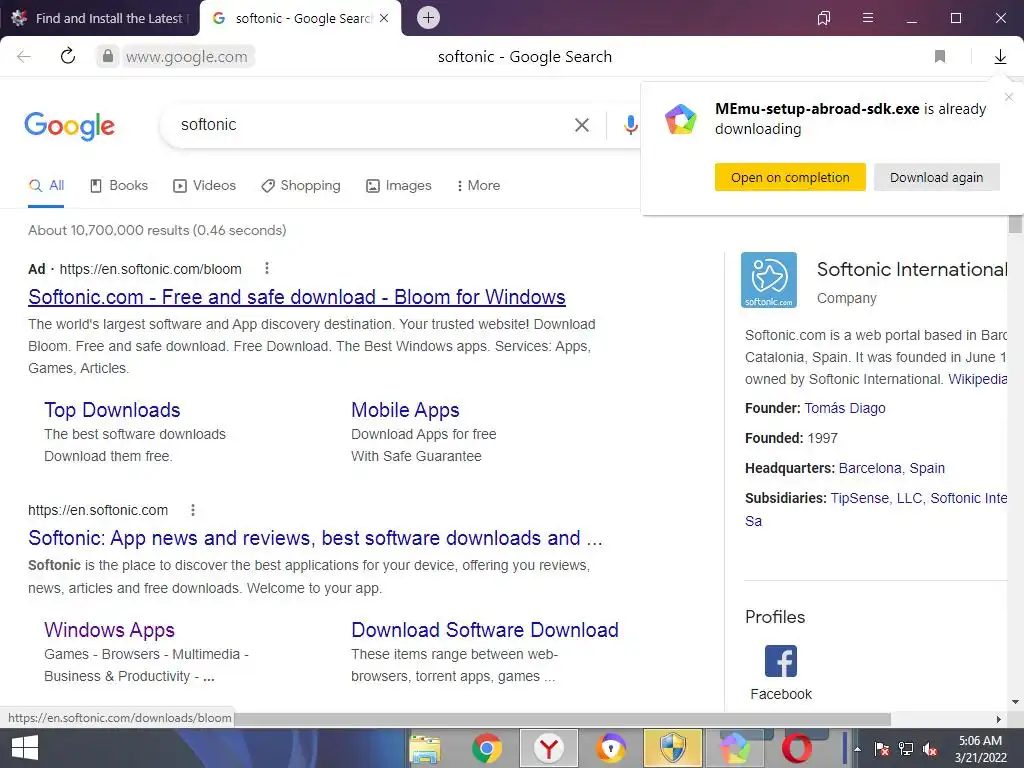
Task: Open Download Software Download sitelink
Action: click(485, 630)
